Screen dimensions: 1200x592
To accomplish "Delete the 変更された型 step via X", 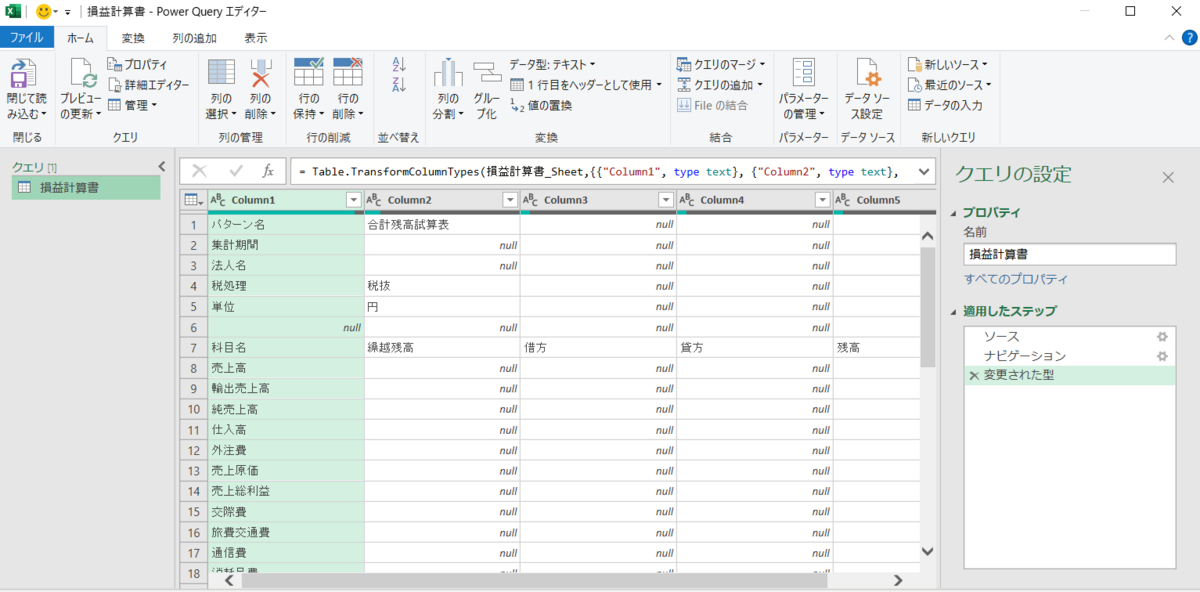I will (x=974, y=375).
